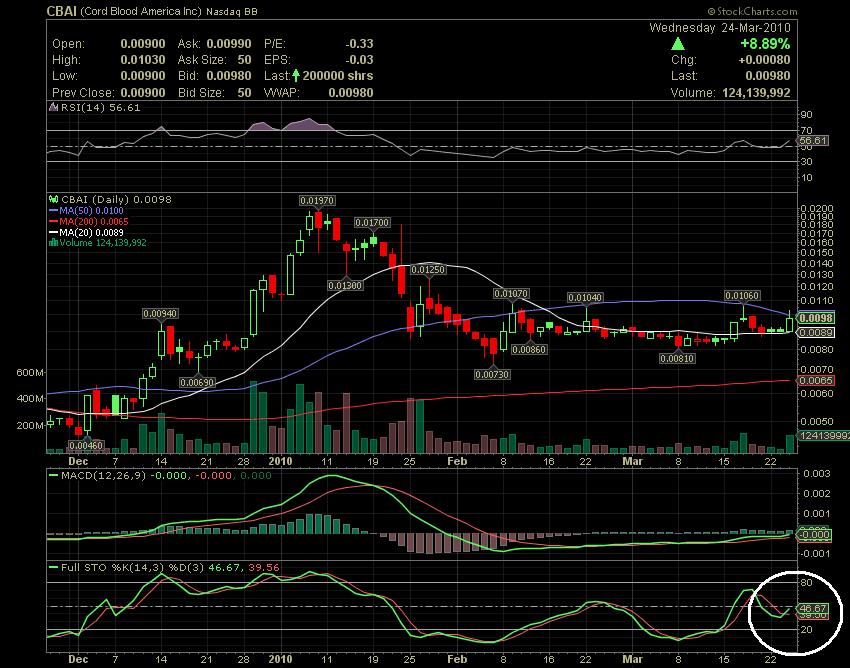
Task: Click the VWAP label
Action: point(282,93)
